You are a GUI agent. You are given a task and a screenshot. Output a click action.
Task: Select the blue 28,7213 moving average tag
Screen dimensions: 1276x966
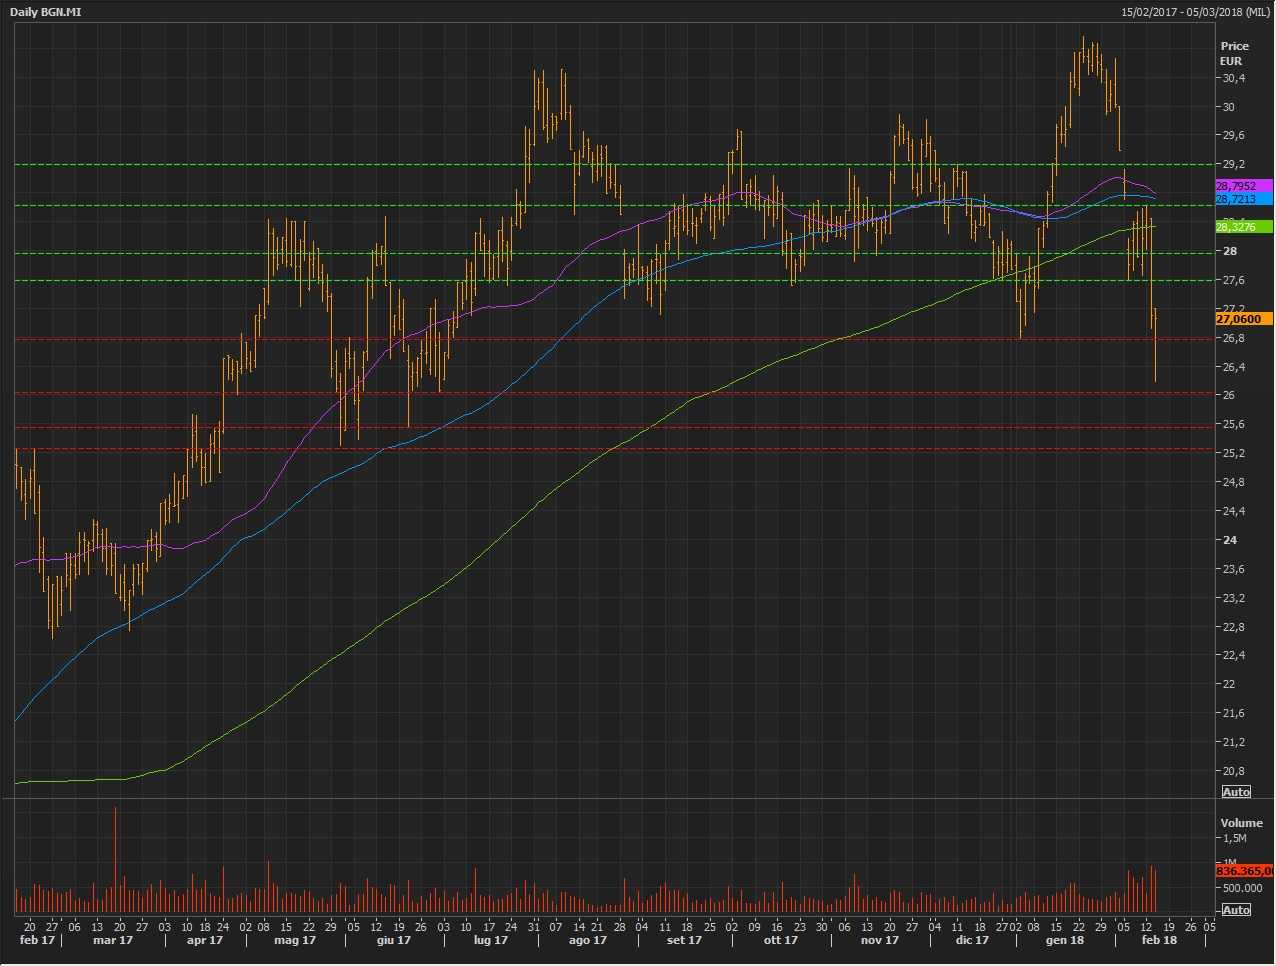(x=1243, y=199)
